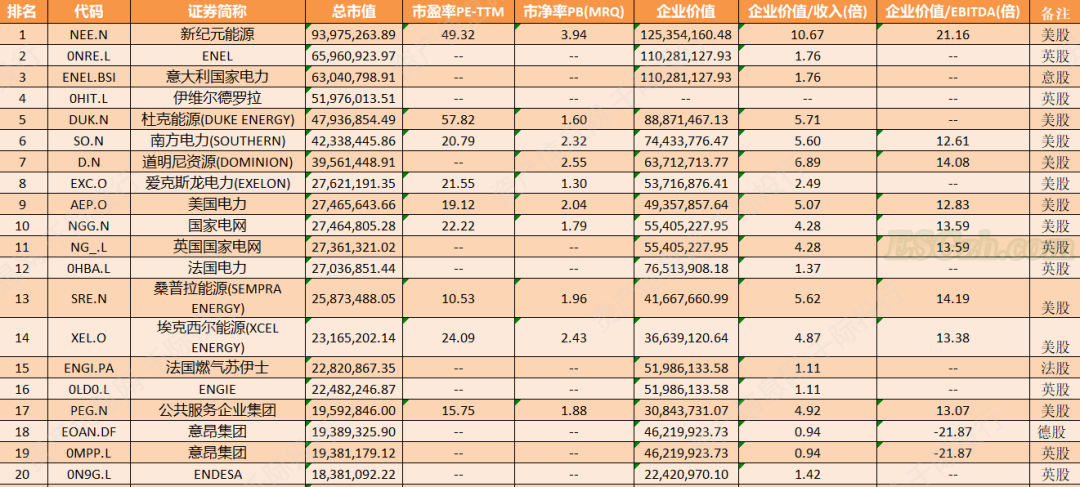
Task: Click the 伊维尔德罗拉 security name cell
Action: (x=217, y=98)
